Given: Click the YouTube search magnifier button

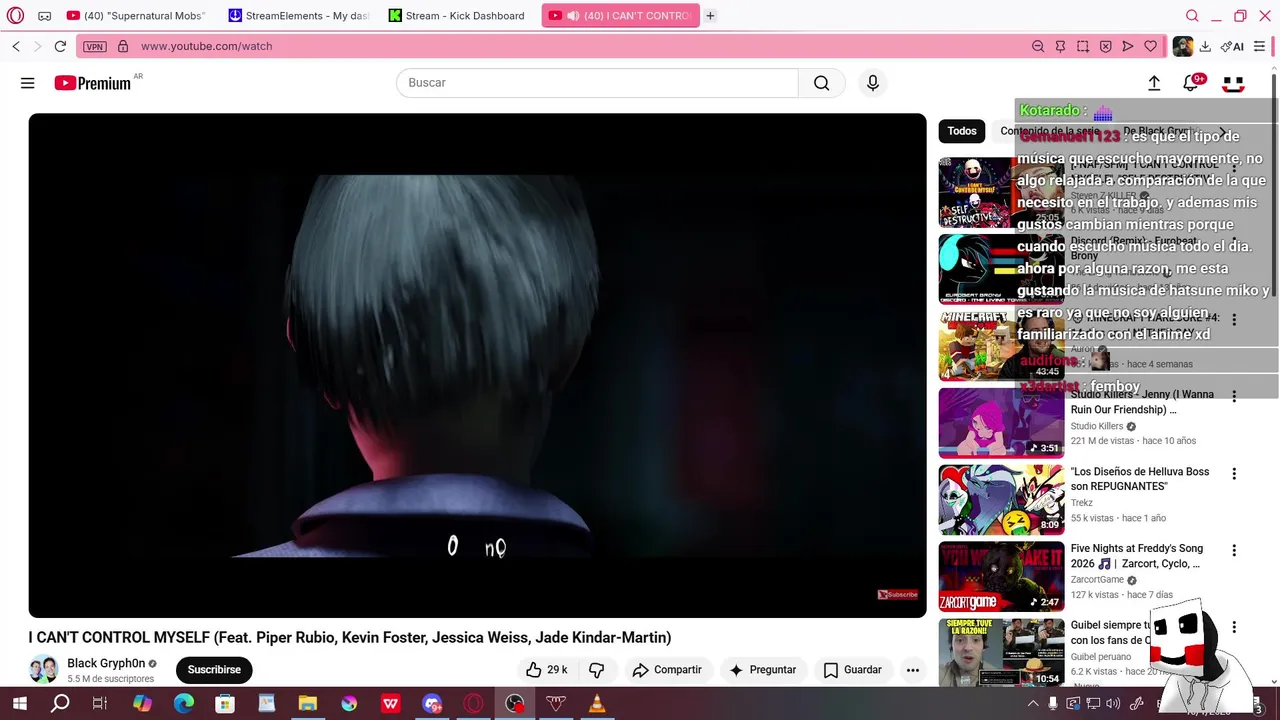Looking at the screenshot, I should point(822,83).
